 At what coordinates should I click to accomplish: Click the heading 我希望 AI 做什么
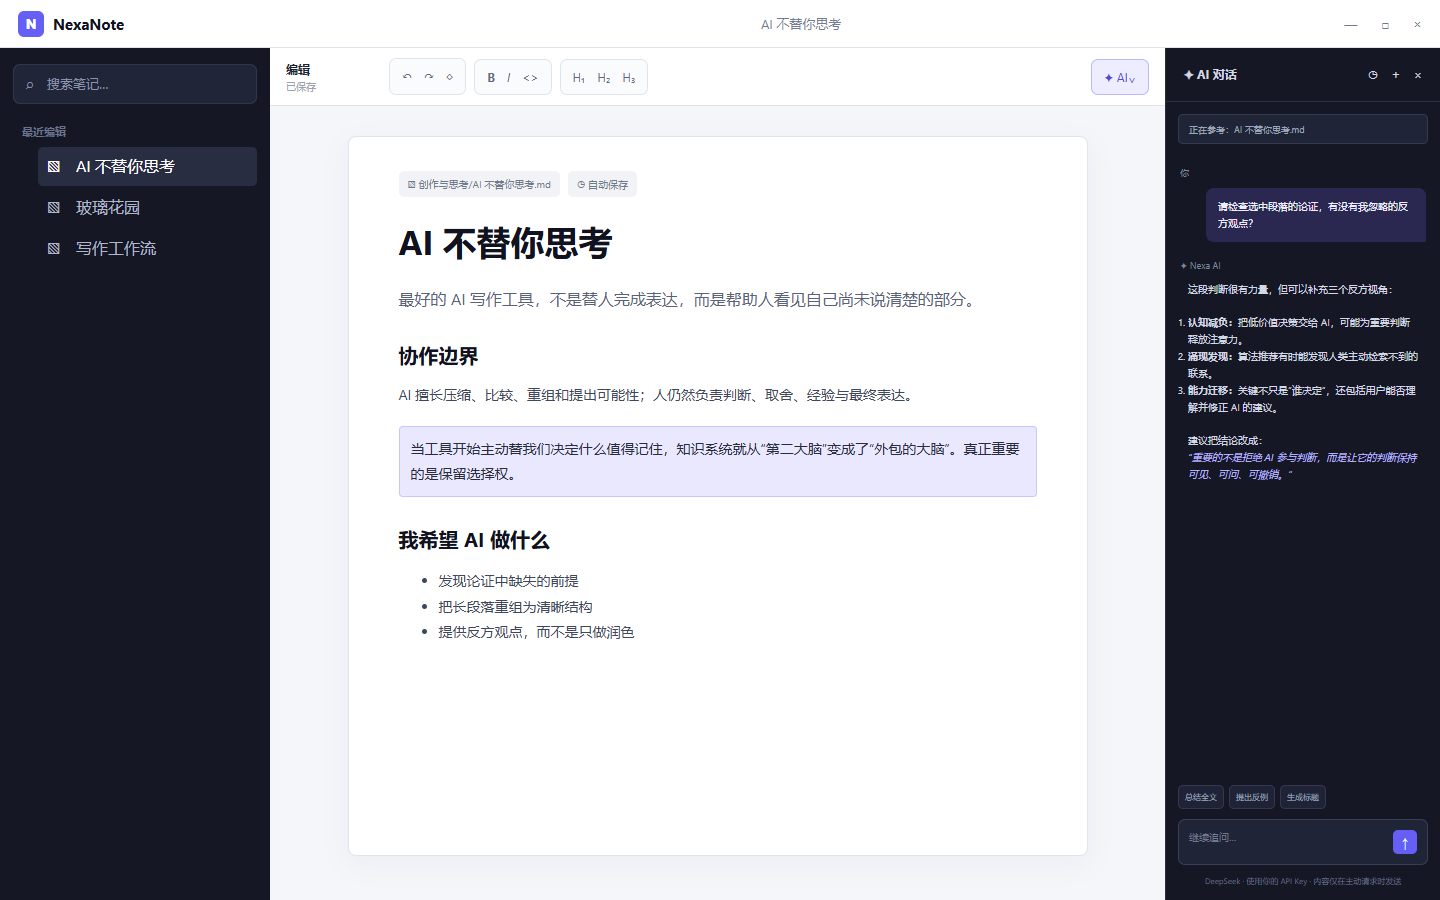pos(474,540)
